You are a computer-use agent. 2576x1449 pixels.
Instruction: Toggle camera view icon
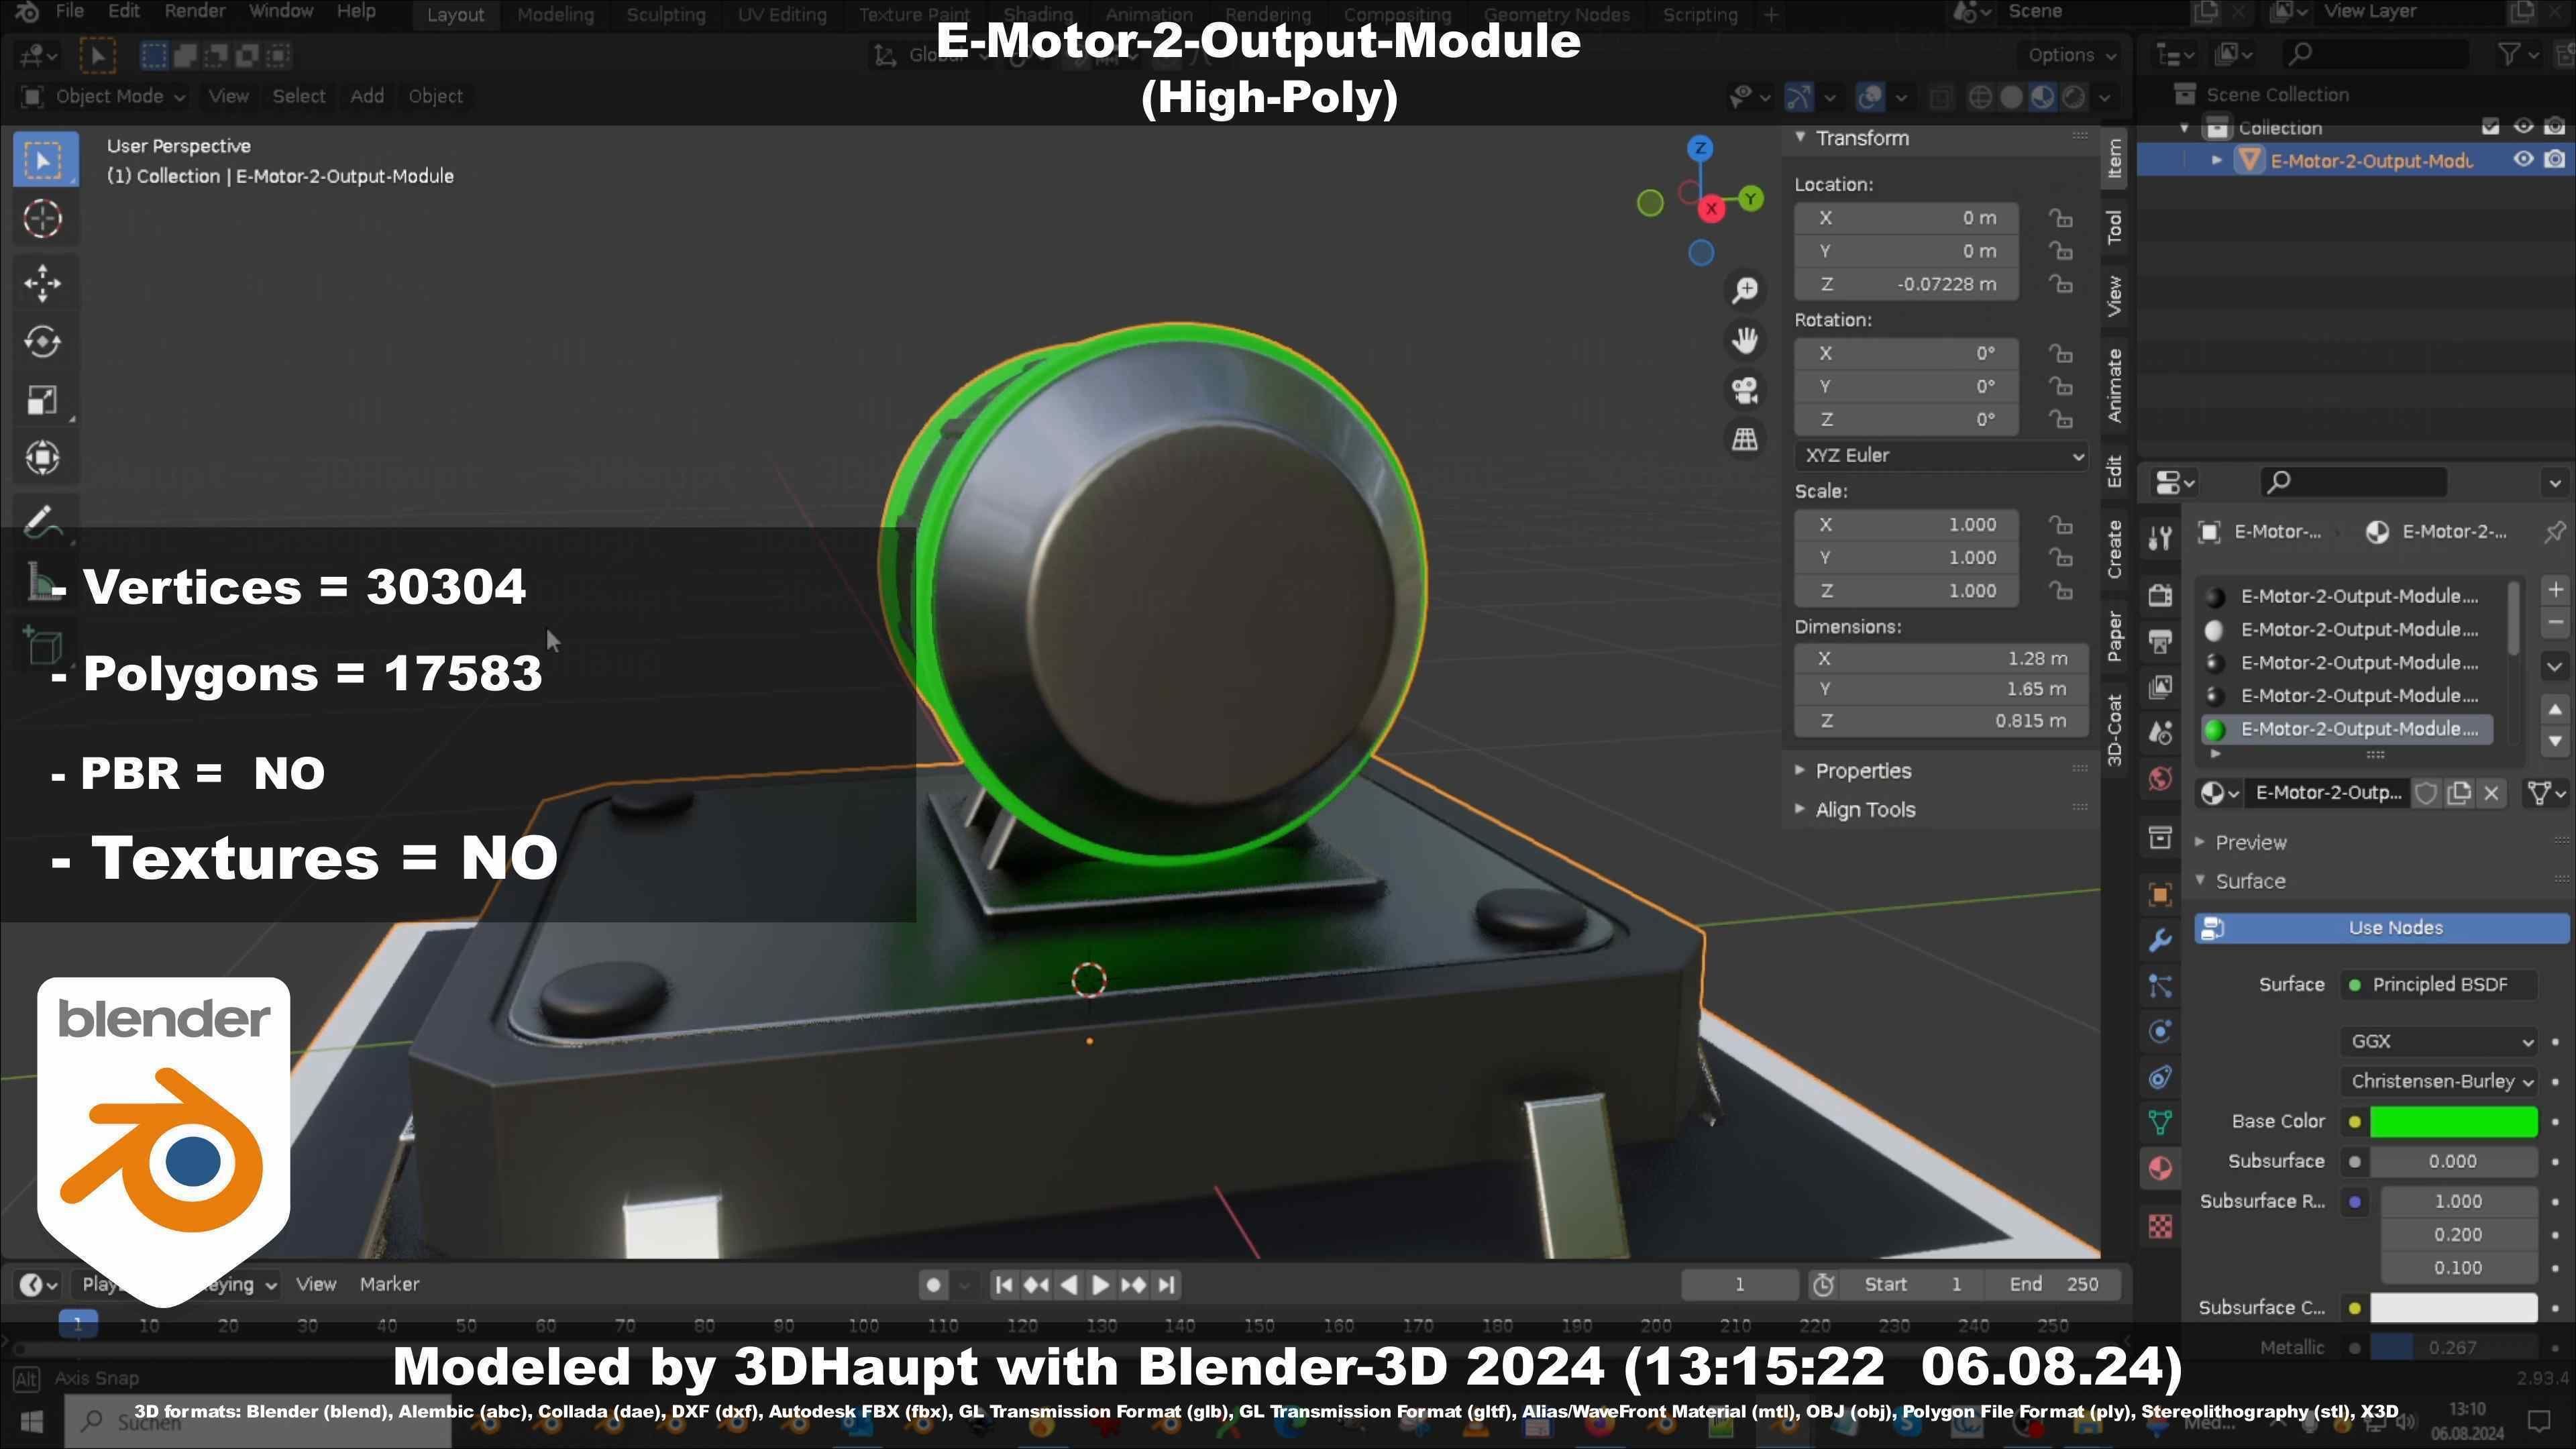coord(1745,390)
